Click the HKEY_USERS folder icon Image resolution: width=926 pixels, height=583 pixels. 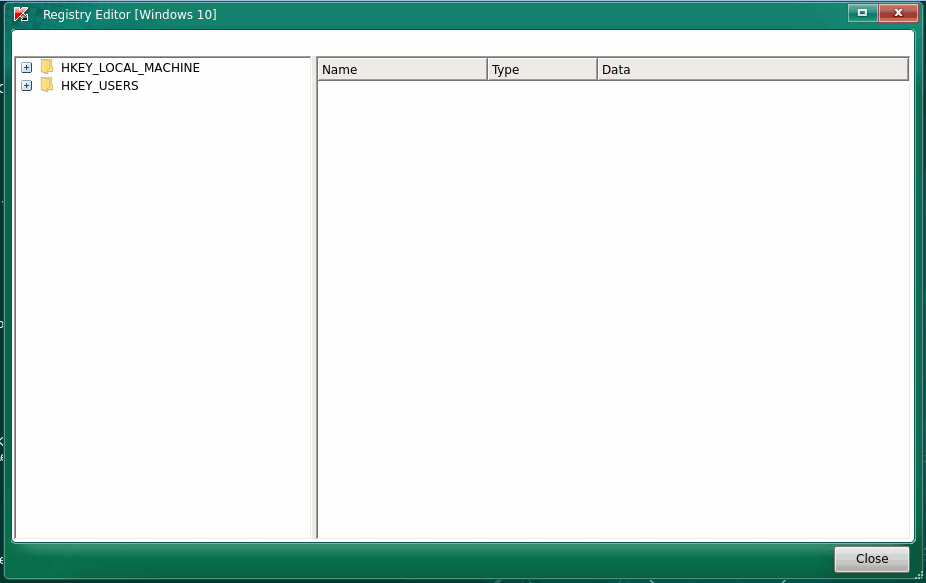tap(47, 84)
